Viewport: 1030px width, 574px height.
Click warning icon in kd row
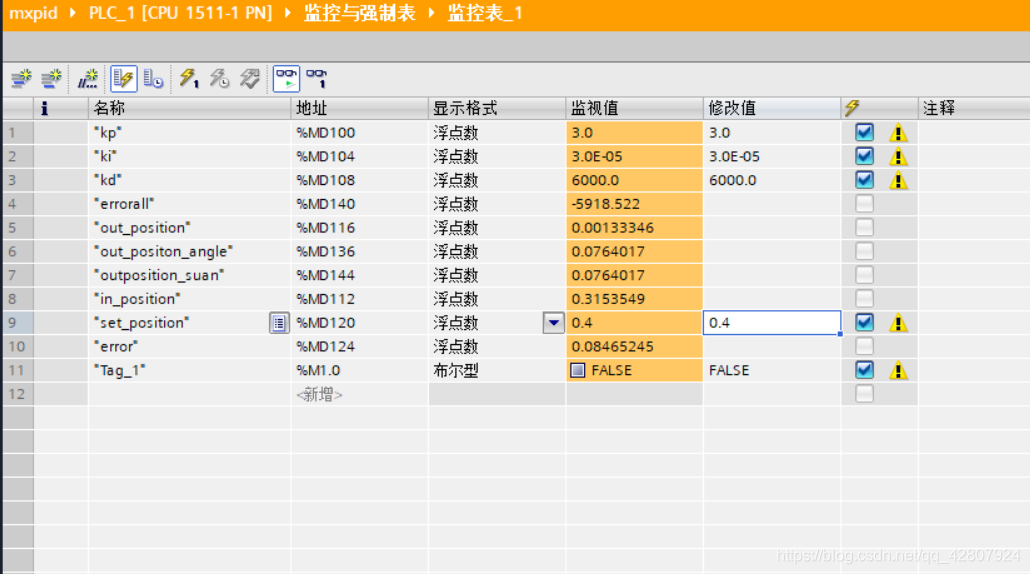(x=898, y=181)
